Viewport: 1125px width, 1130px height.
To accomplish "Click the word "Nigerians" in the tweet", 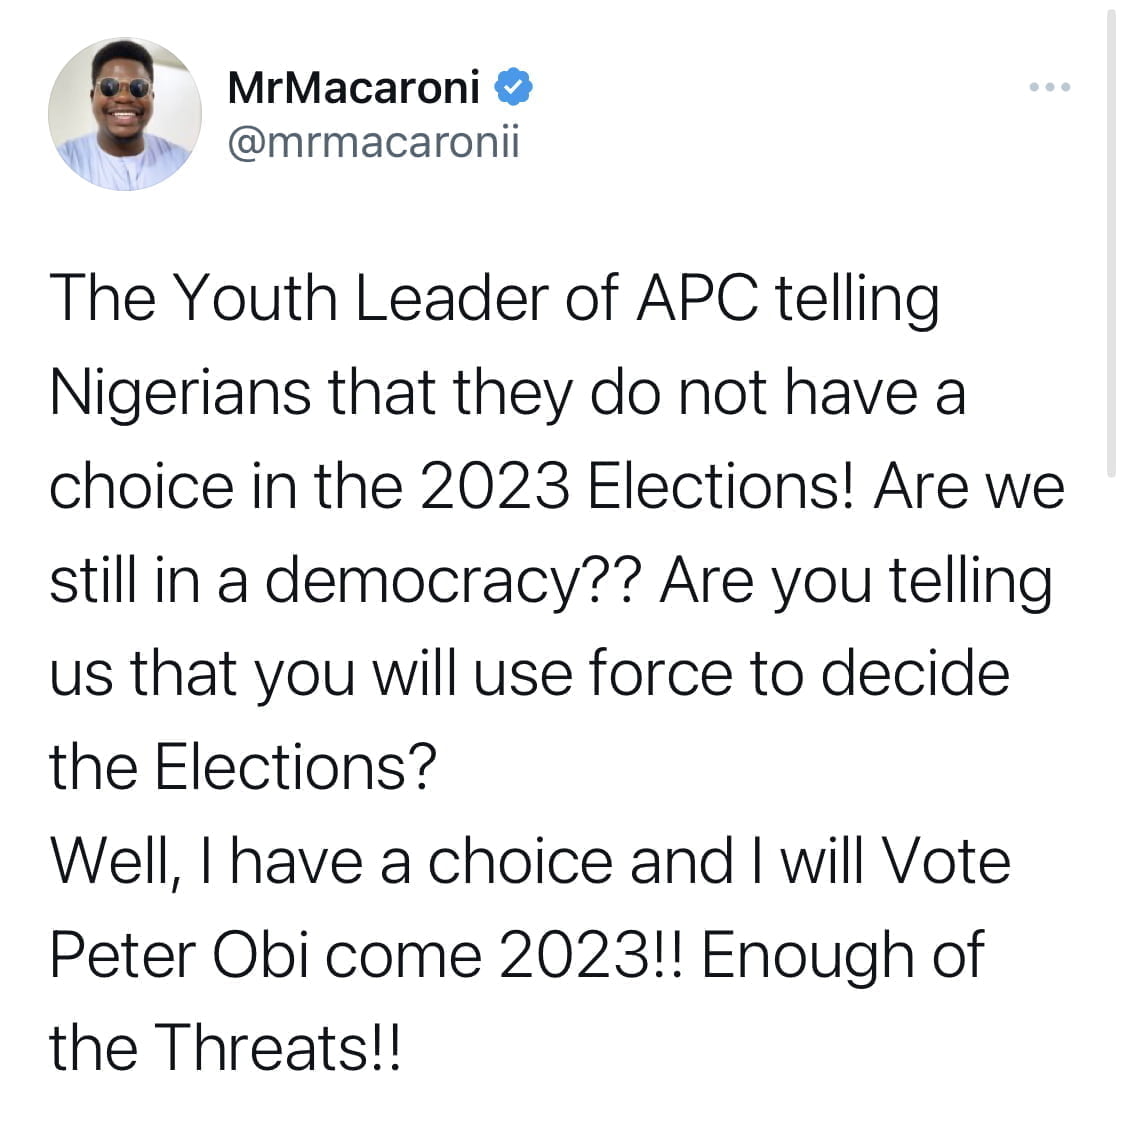I will 180,394.
